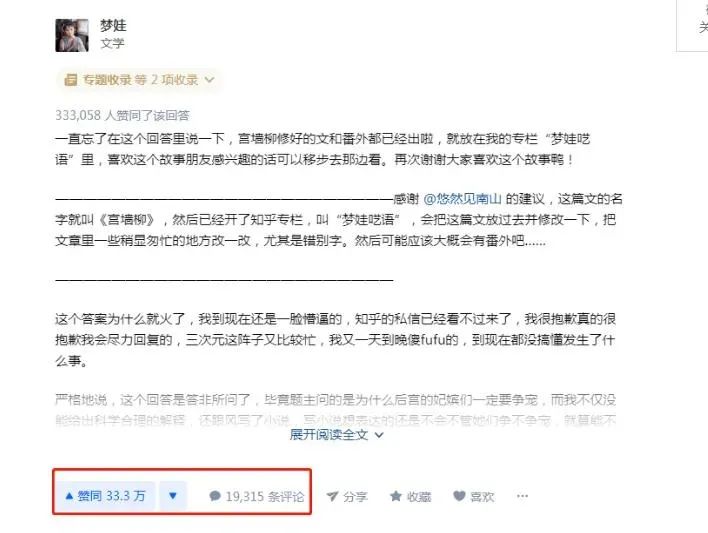
Task: Select the 分享 share label
Action: click(x=355, y=497)
